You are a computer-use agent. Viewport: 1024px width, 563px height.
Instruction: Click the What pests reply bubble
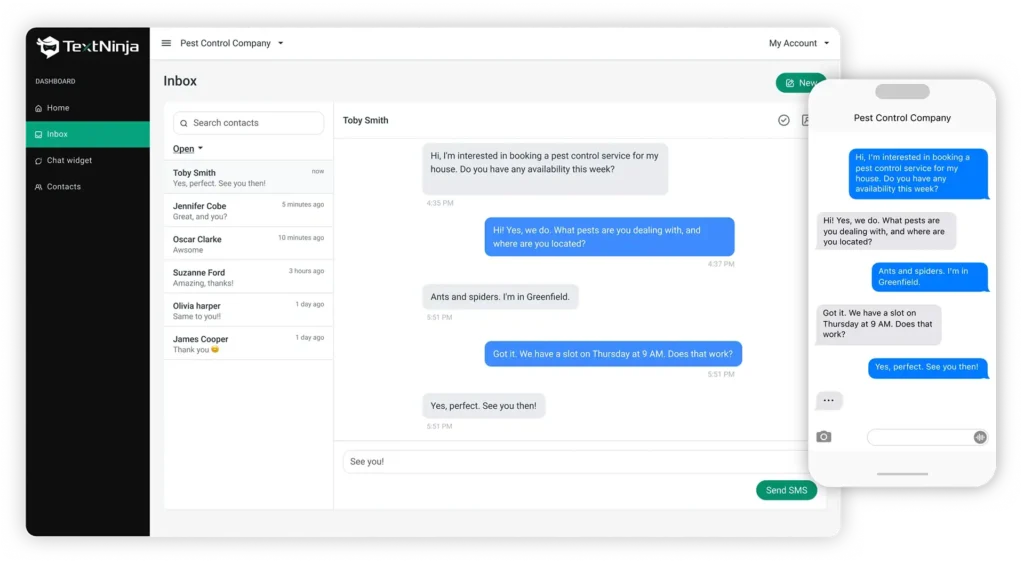[609, 236]
